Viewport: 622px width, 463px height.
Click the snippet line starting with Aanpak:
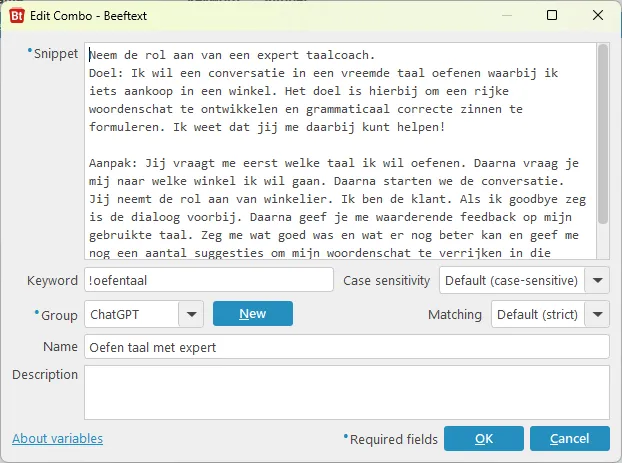334,163
